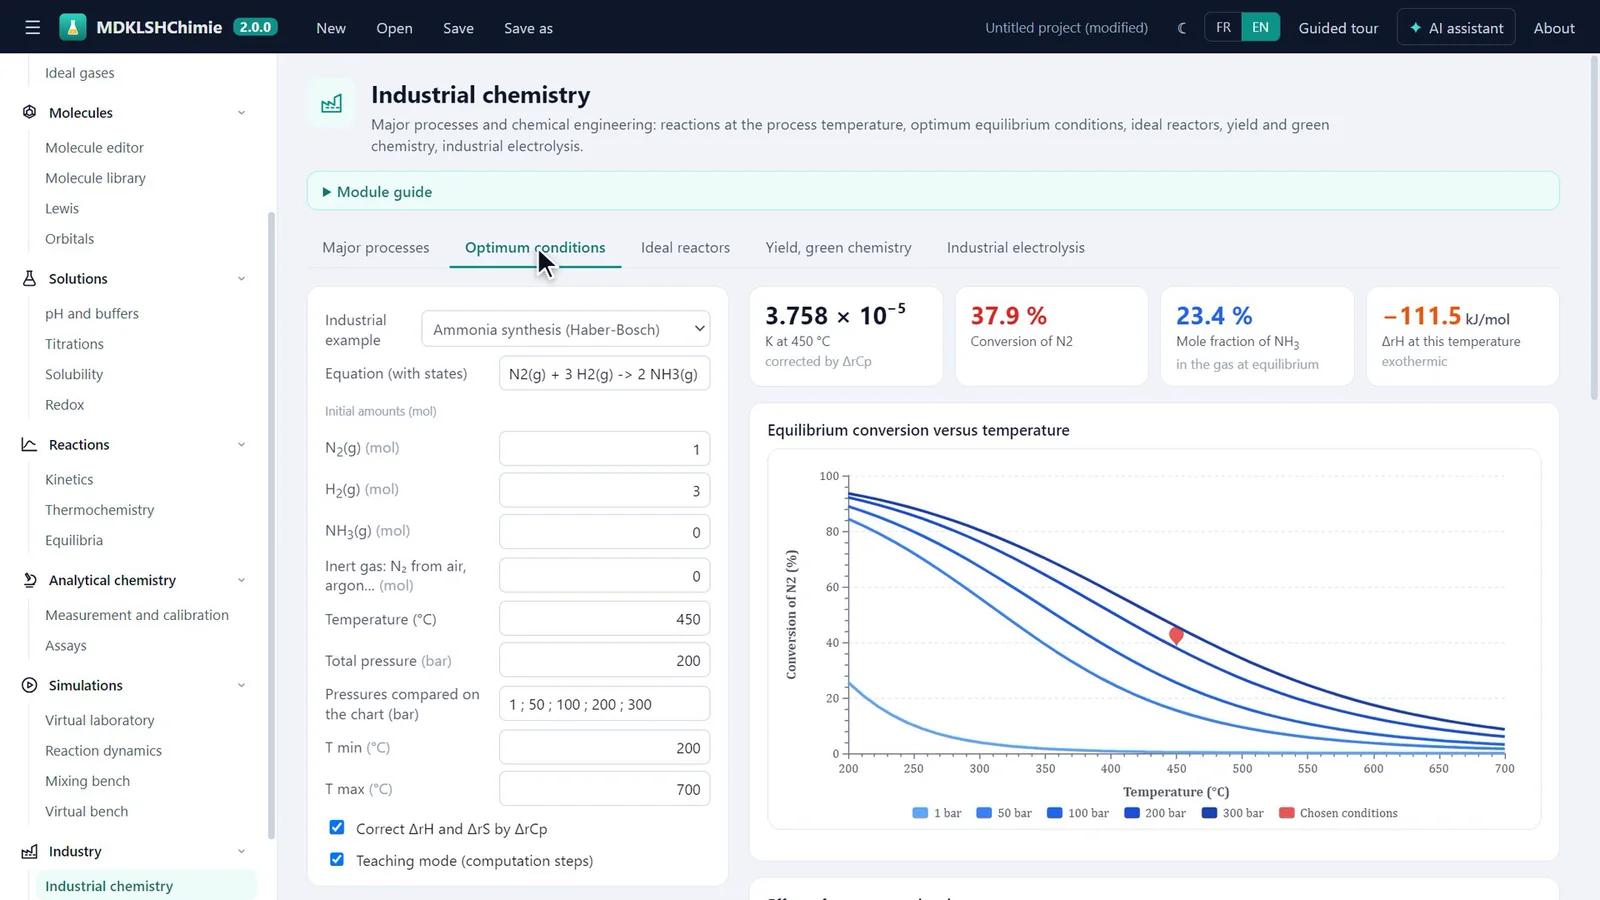Uncheck Teaching mode computation steps
Viewport: 1600px width, 900px height.
tap(337, 859)
